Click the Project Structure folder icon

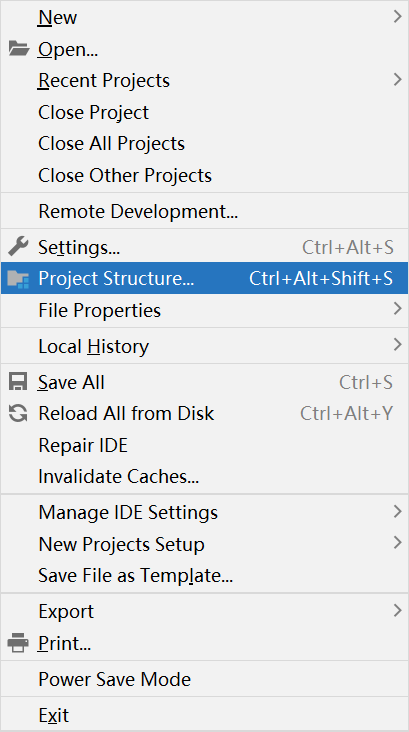(x=19, y=279)
